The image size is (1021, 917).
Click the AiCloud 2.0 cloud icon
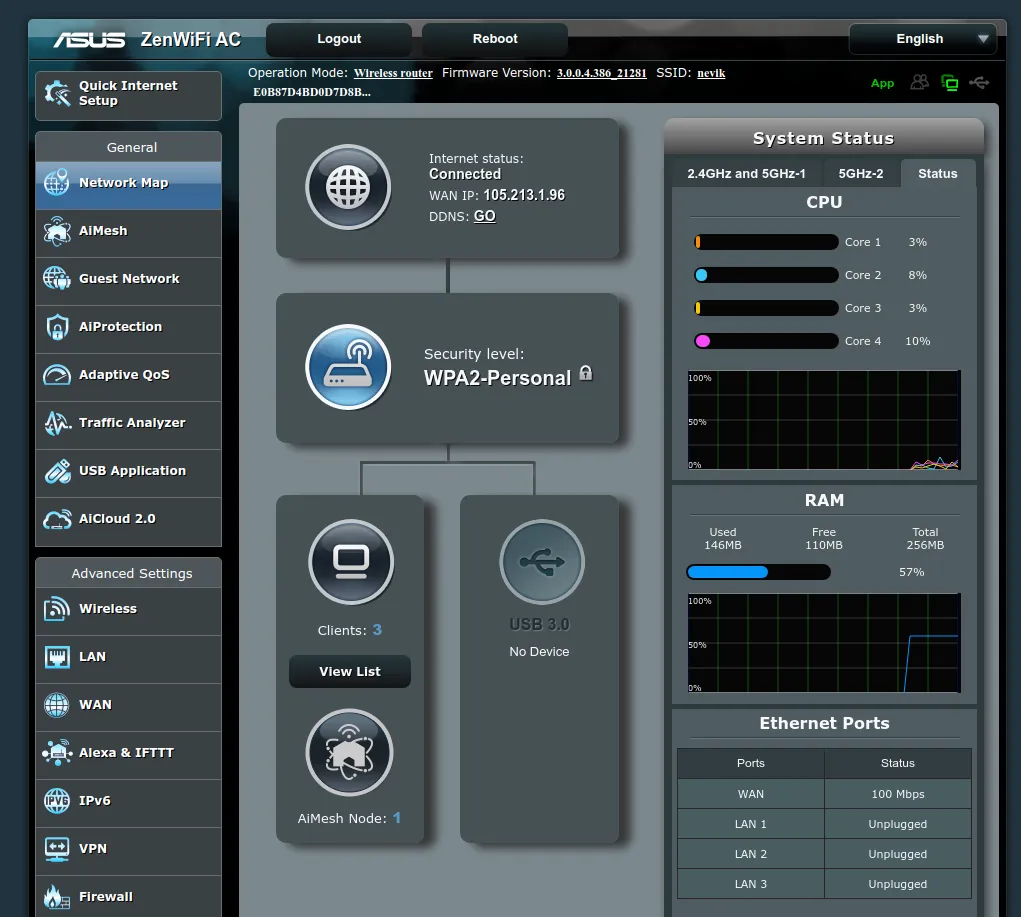click(x=57, y=519)
